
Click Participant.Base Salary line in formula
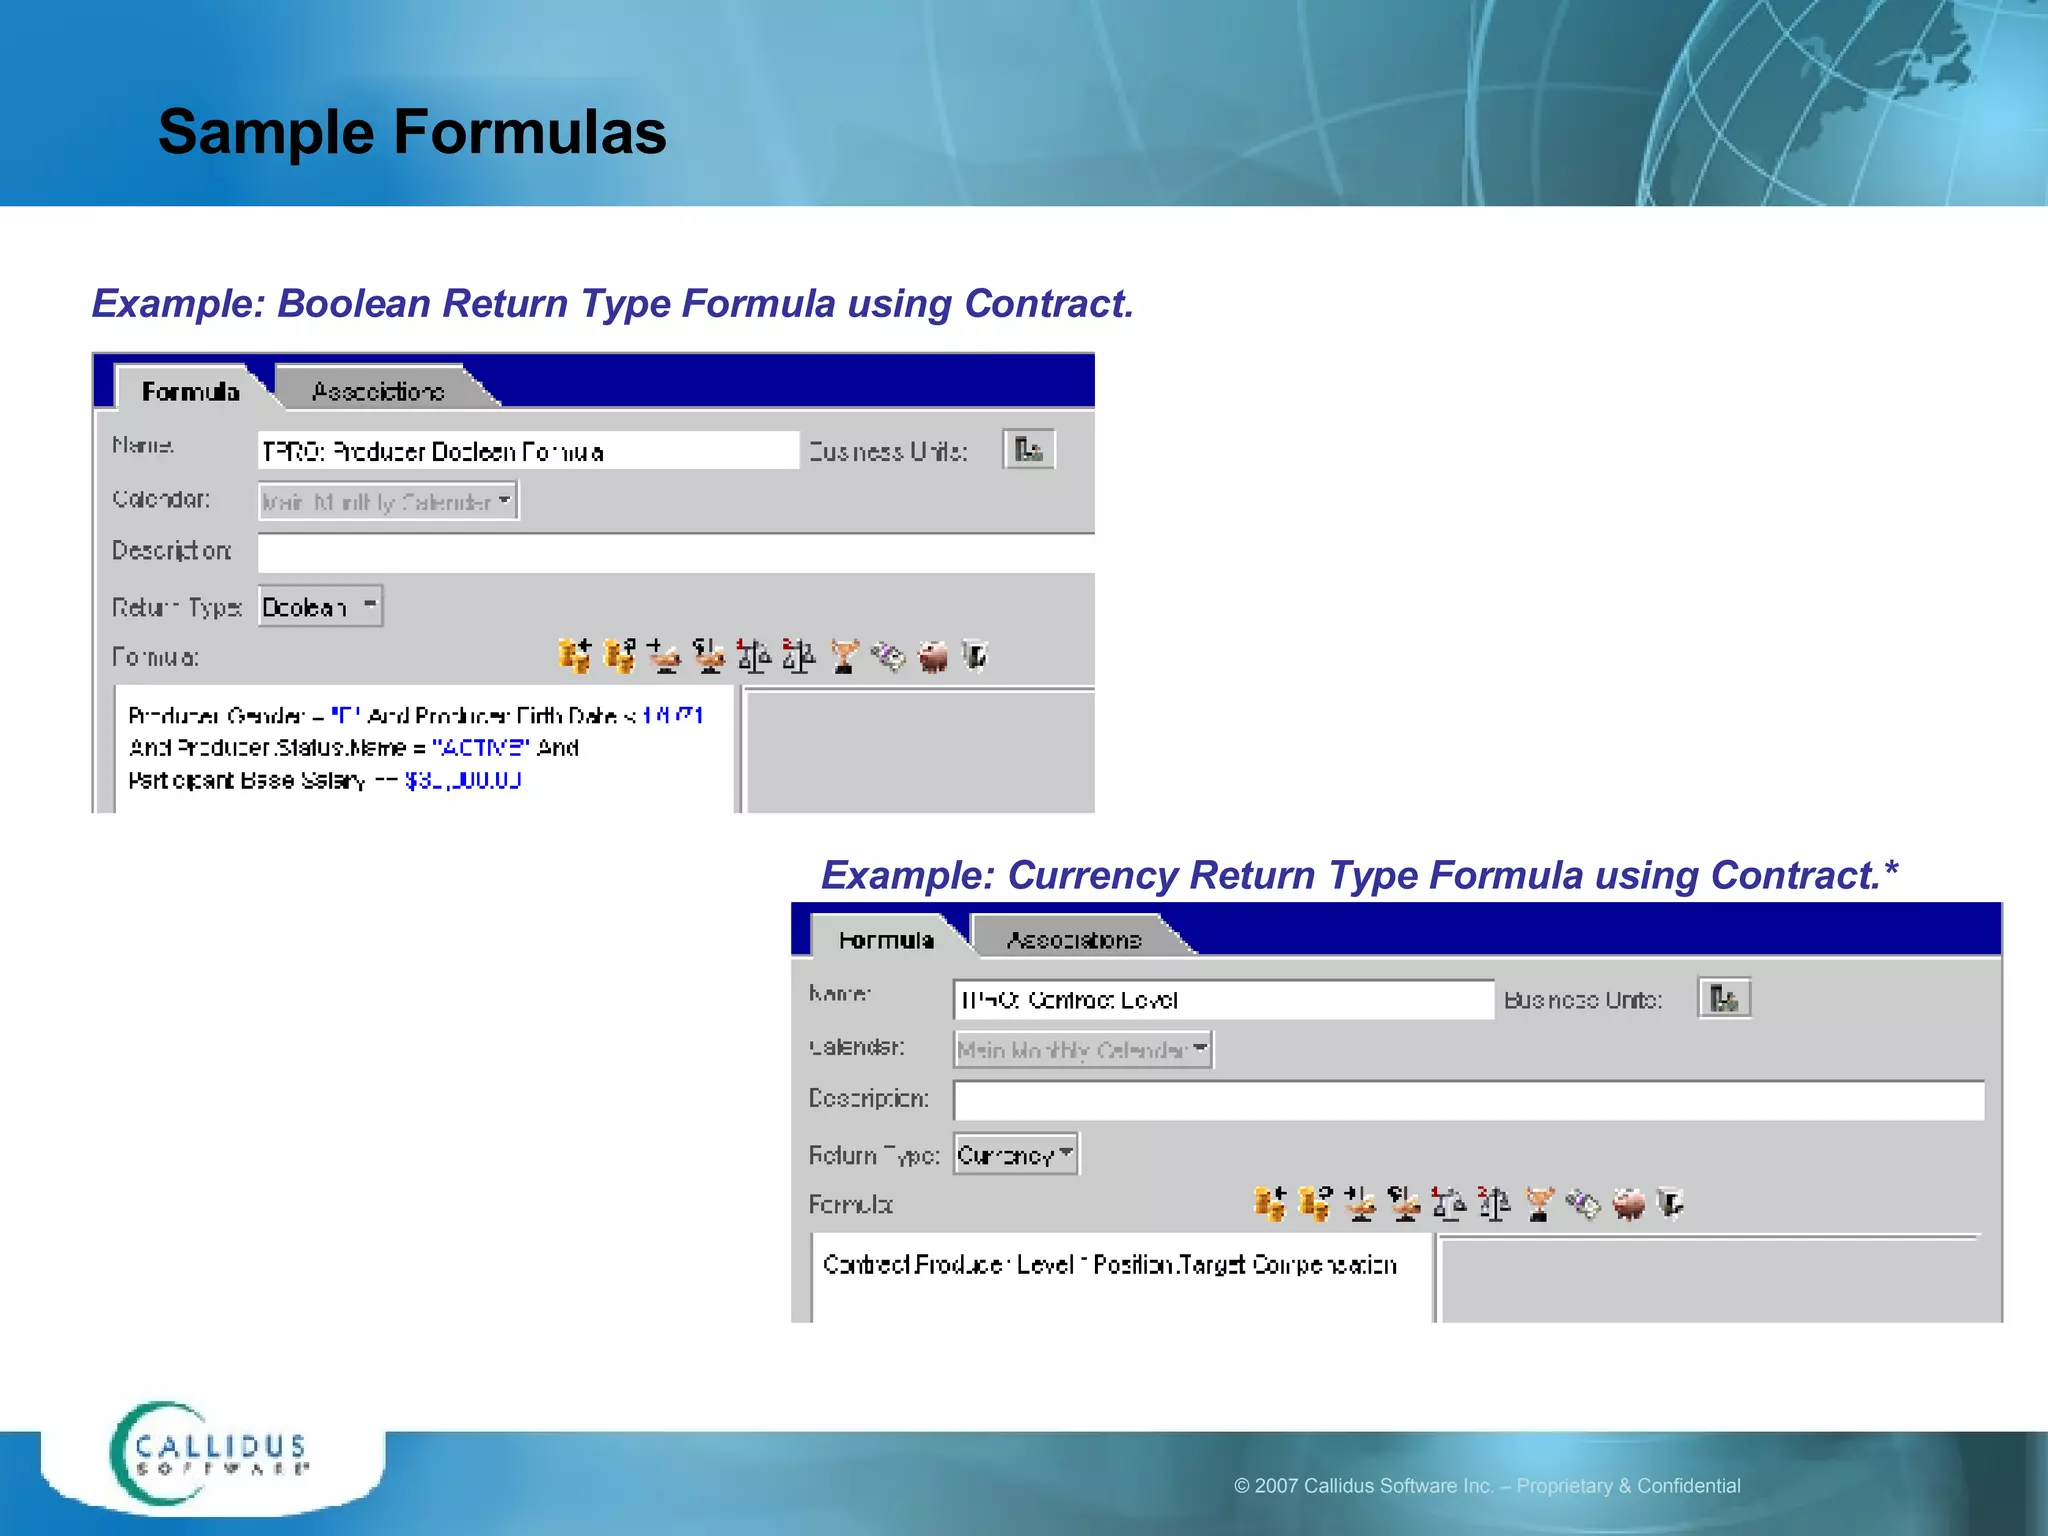tap(324, 780)
